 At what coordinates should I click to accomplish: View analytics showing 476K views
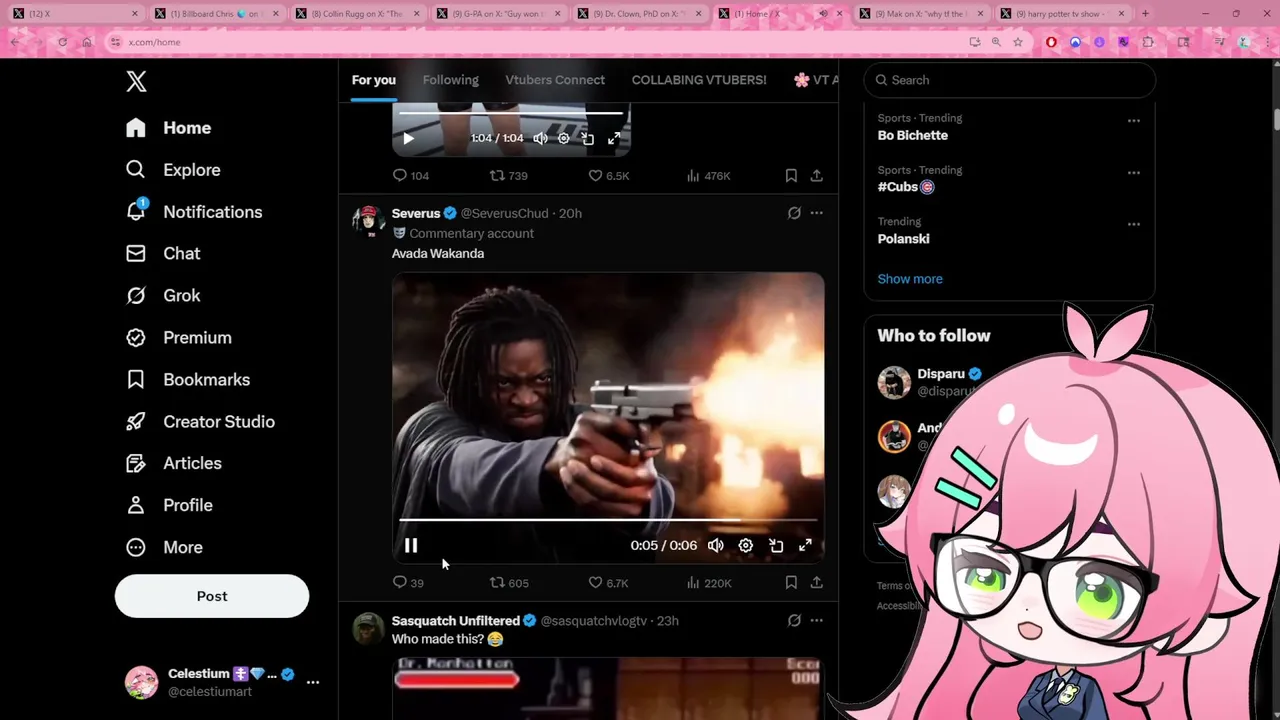coord(708,176)
